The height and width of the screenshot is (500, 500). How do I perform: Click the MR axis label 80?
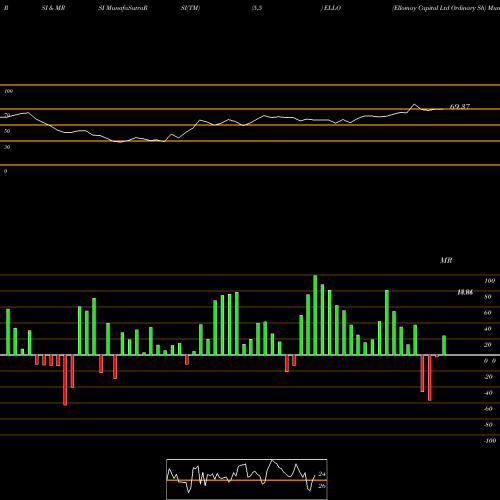[x=488, y=297]
